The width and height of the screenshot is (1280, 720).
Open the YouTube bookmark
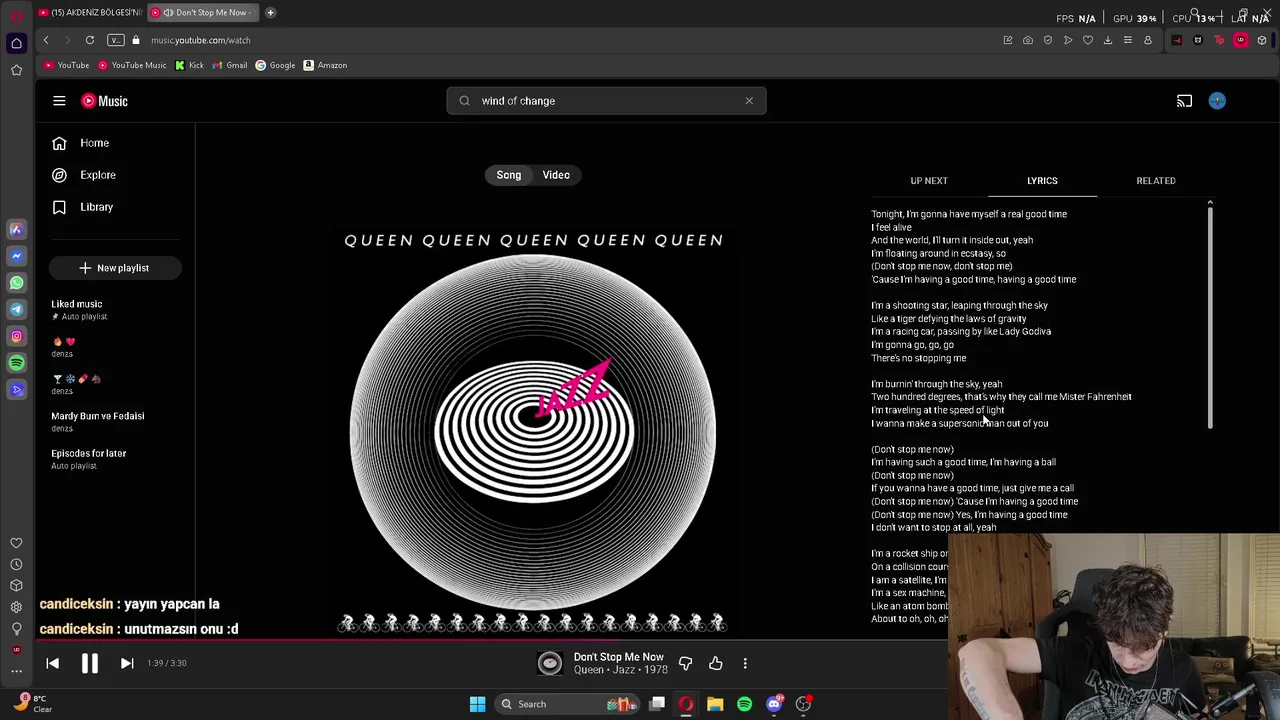(x=67, y=65)
